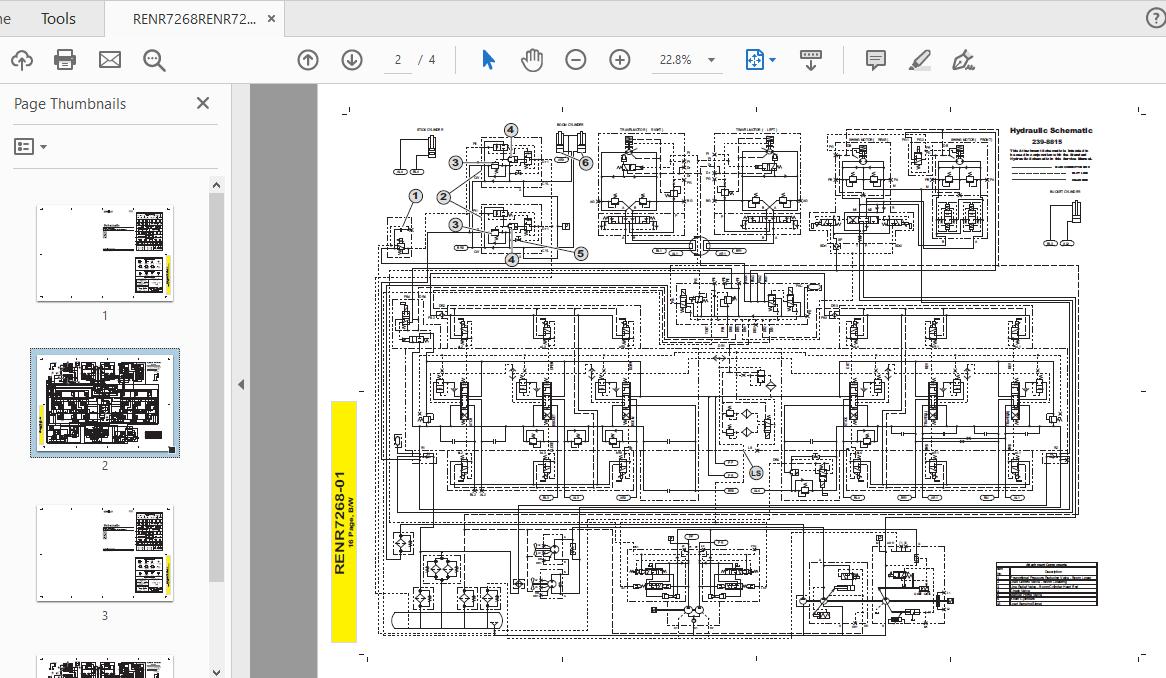Viewport: 1166px width, 678px height.
Task: Select page 3 thumbnail
Action: click(105, 553)
